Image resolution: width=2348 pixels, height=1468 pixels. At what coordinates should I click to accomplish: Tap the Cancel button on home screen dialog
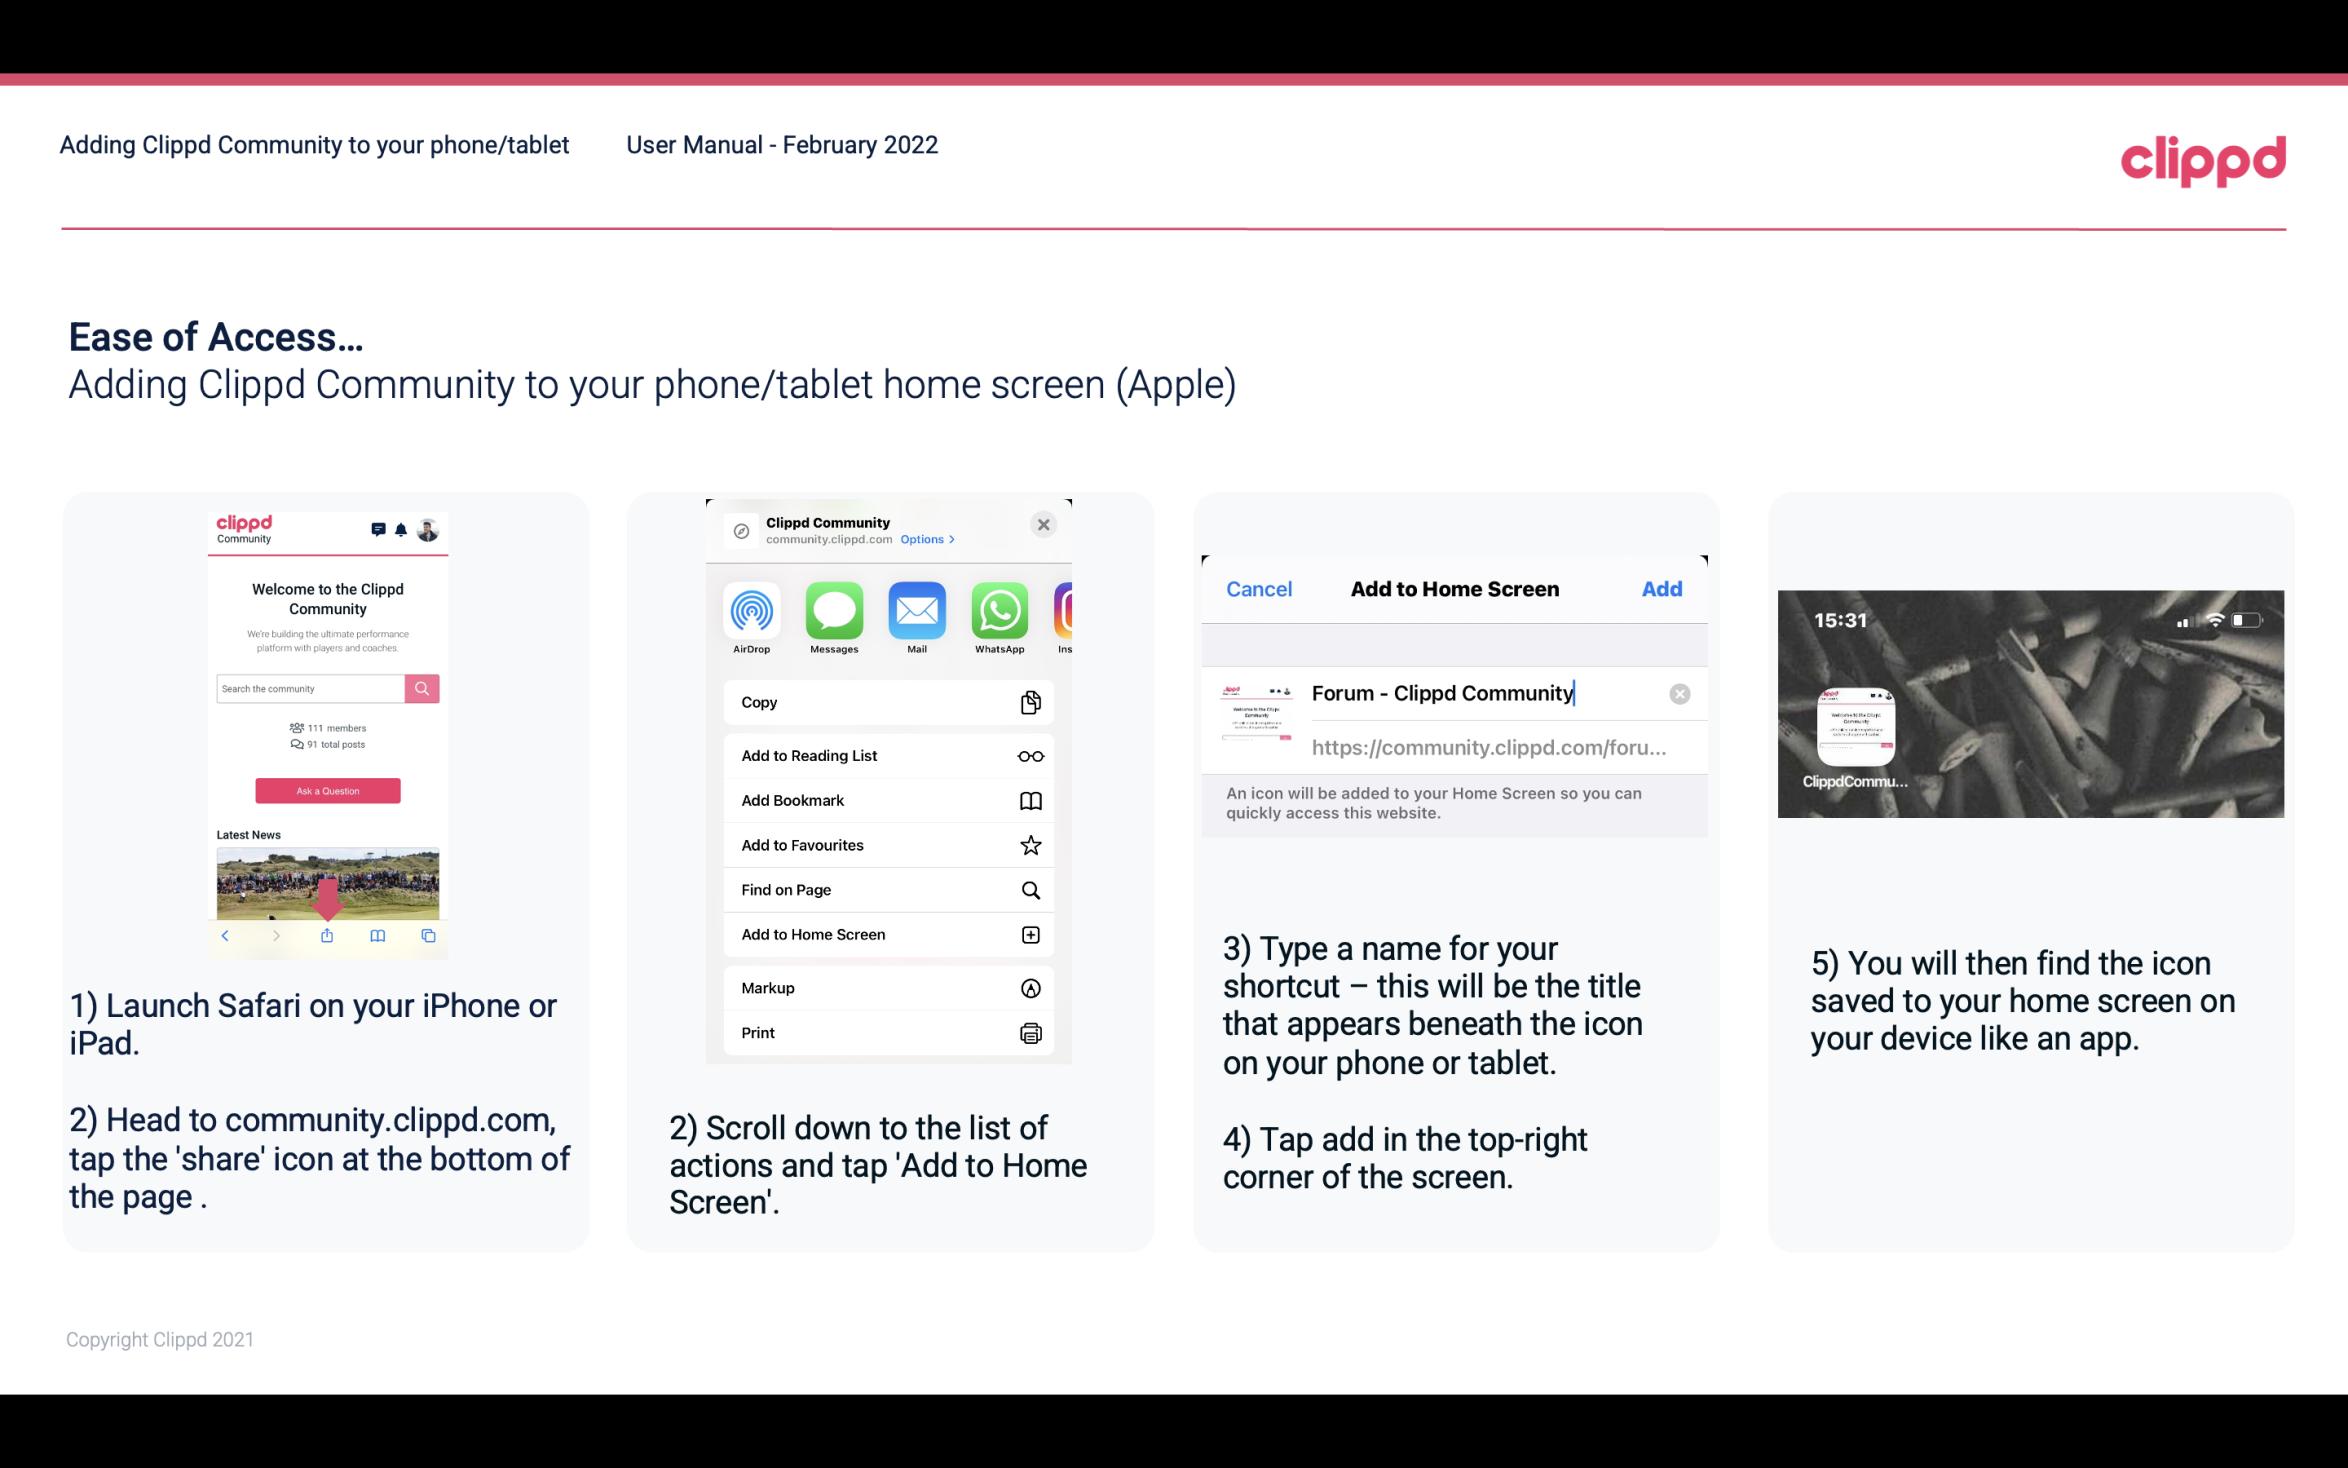(1259, 587)
